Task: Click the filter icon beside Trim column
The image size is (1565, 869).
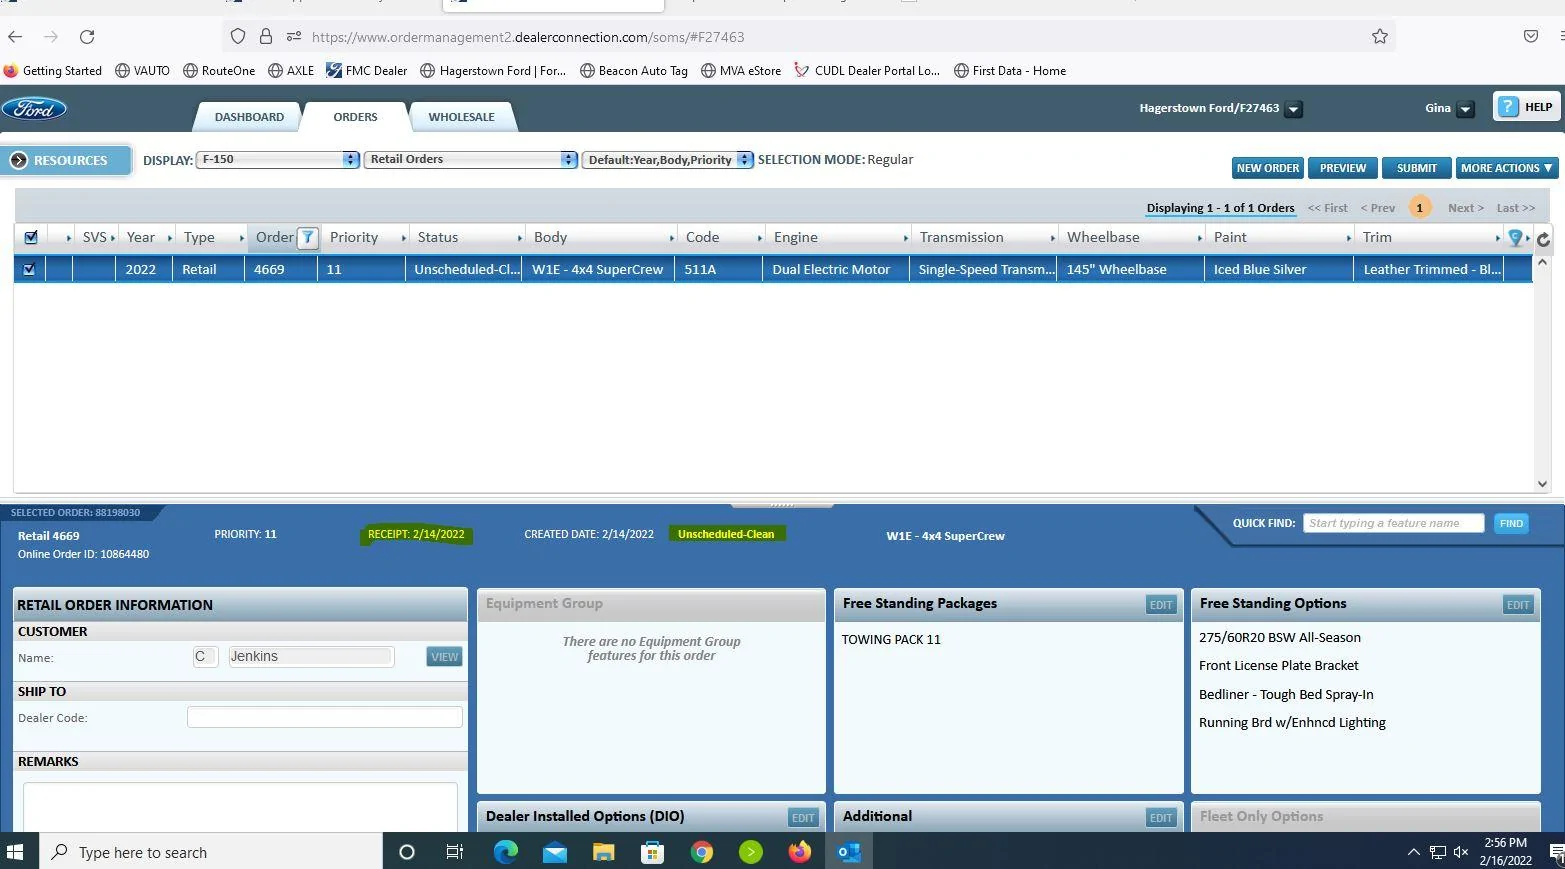Action: click(1515, 238)
